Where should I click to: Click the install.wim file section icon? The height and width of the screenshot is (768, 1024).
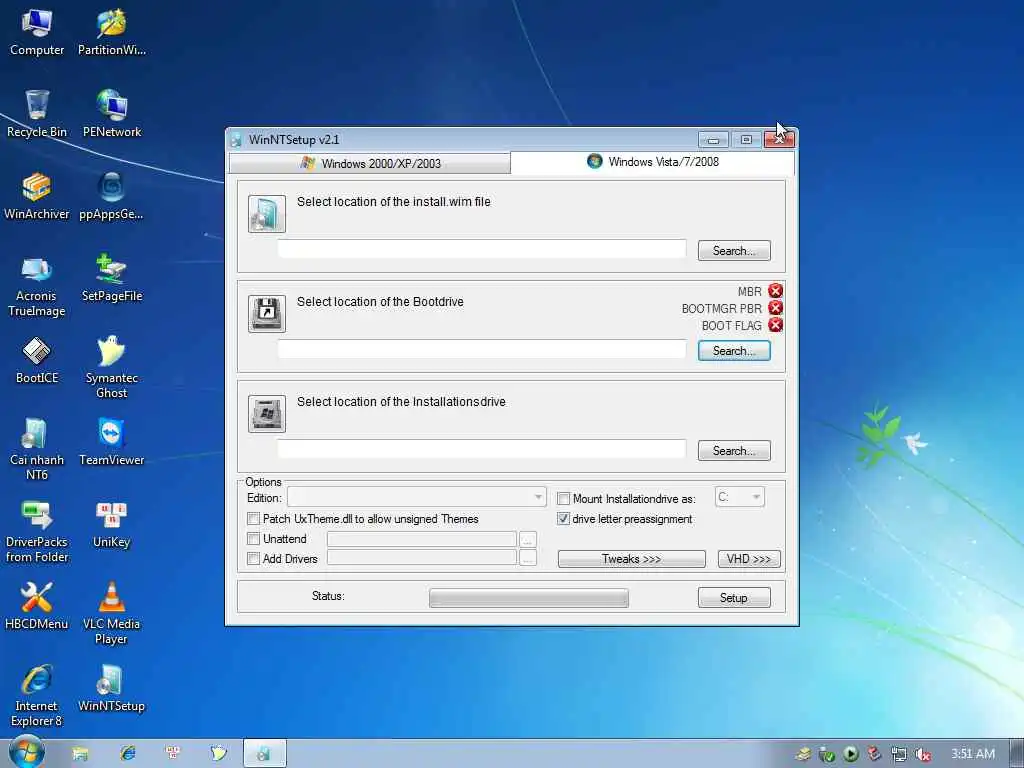point(266,214)
